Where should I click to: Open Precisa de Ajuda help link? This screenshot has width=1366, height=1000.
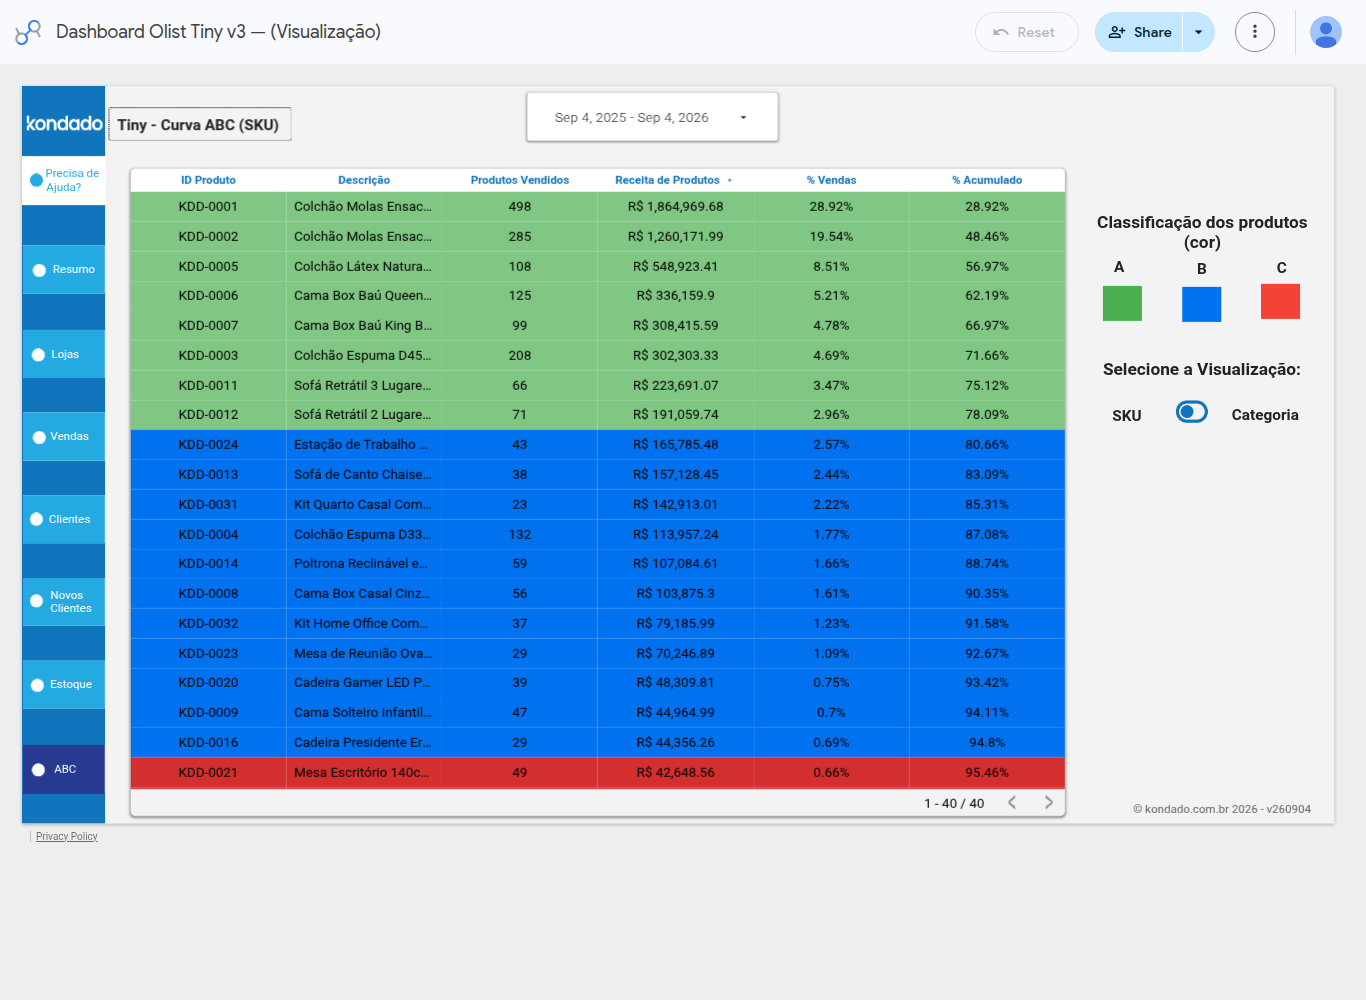tap(64, 180)
